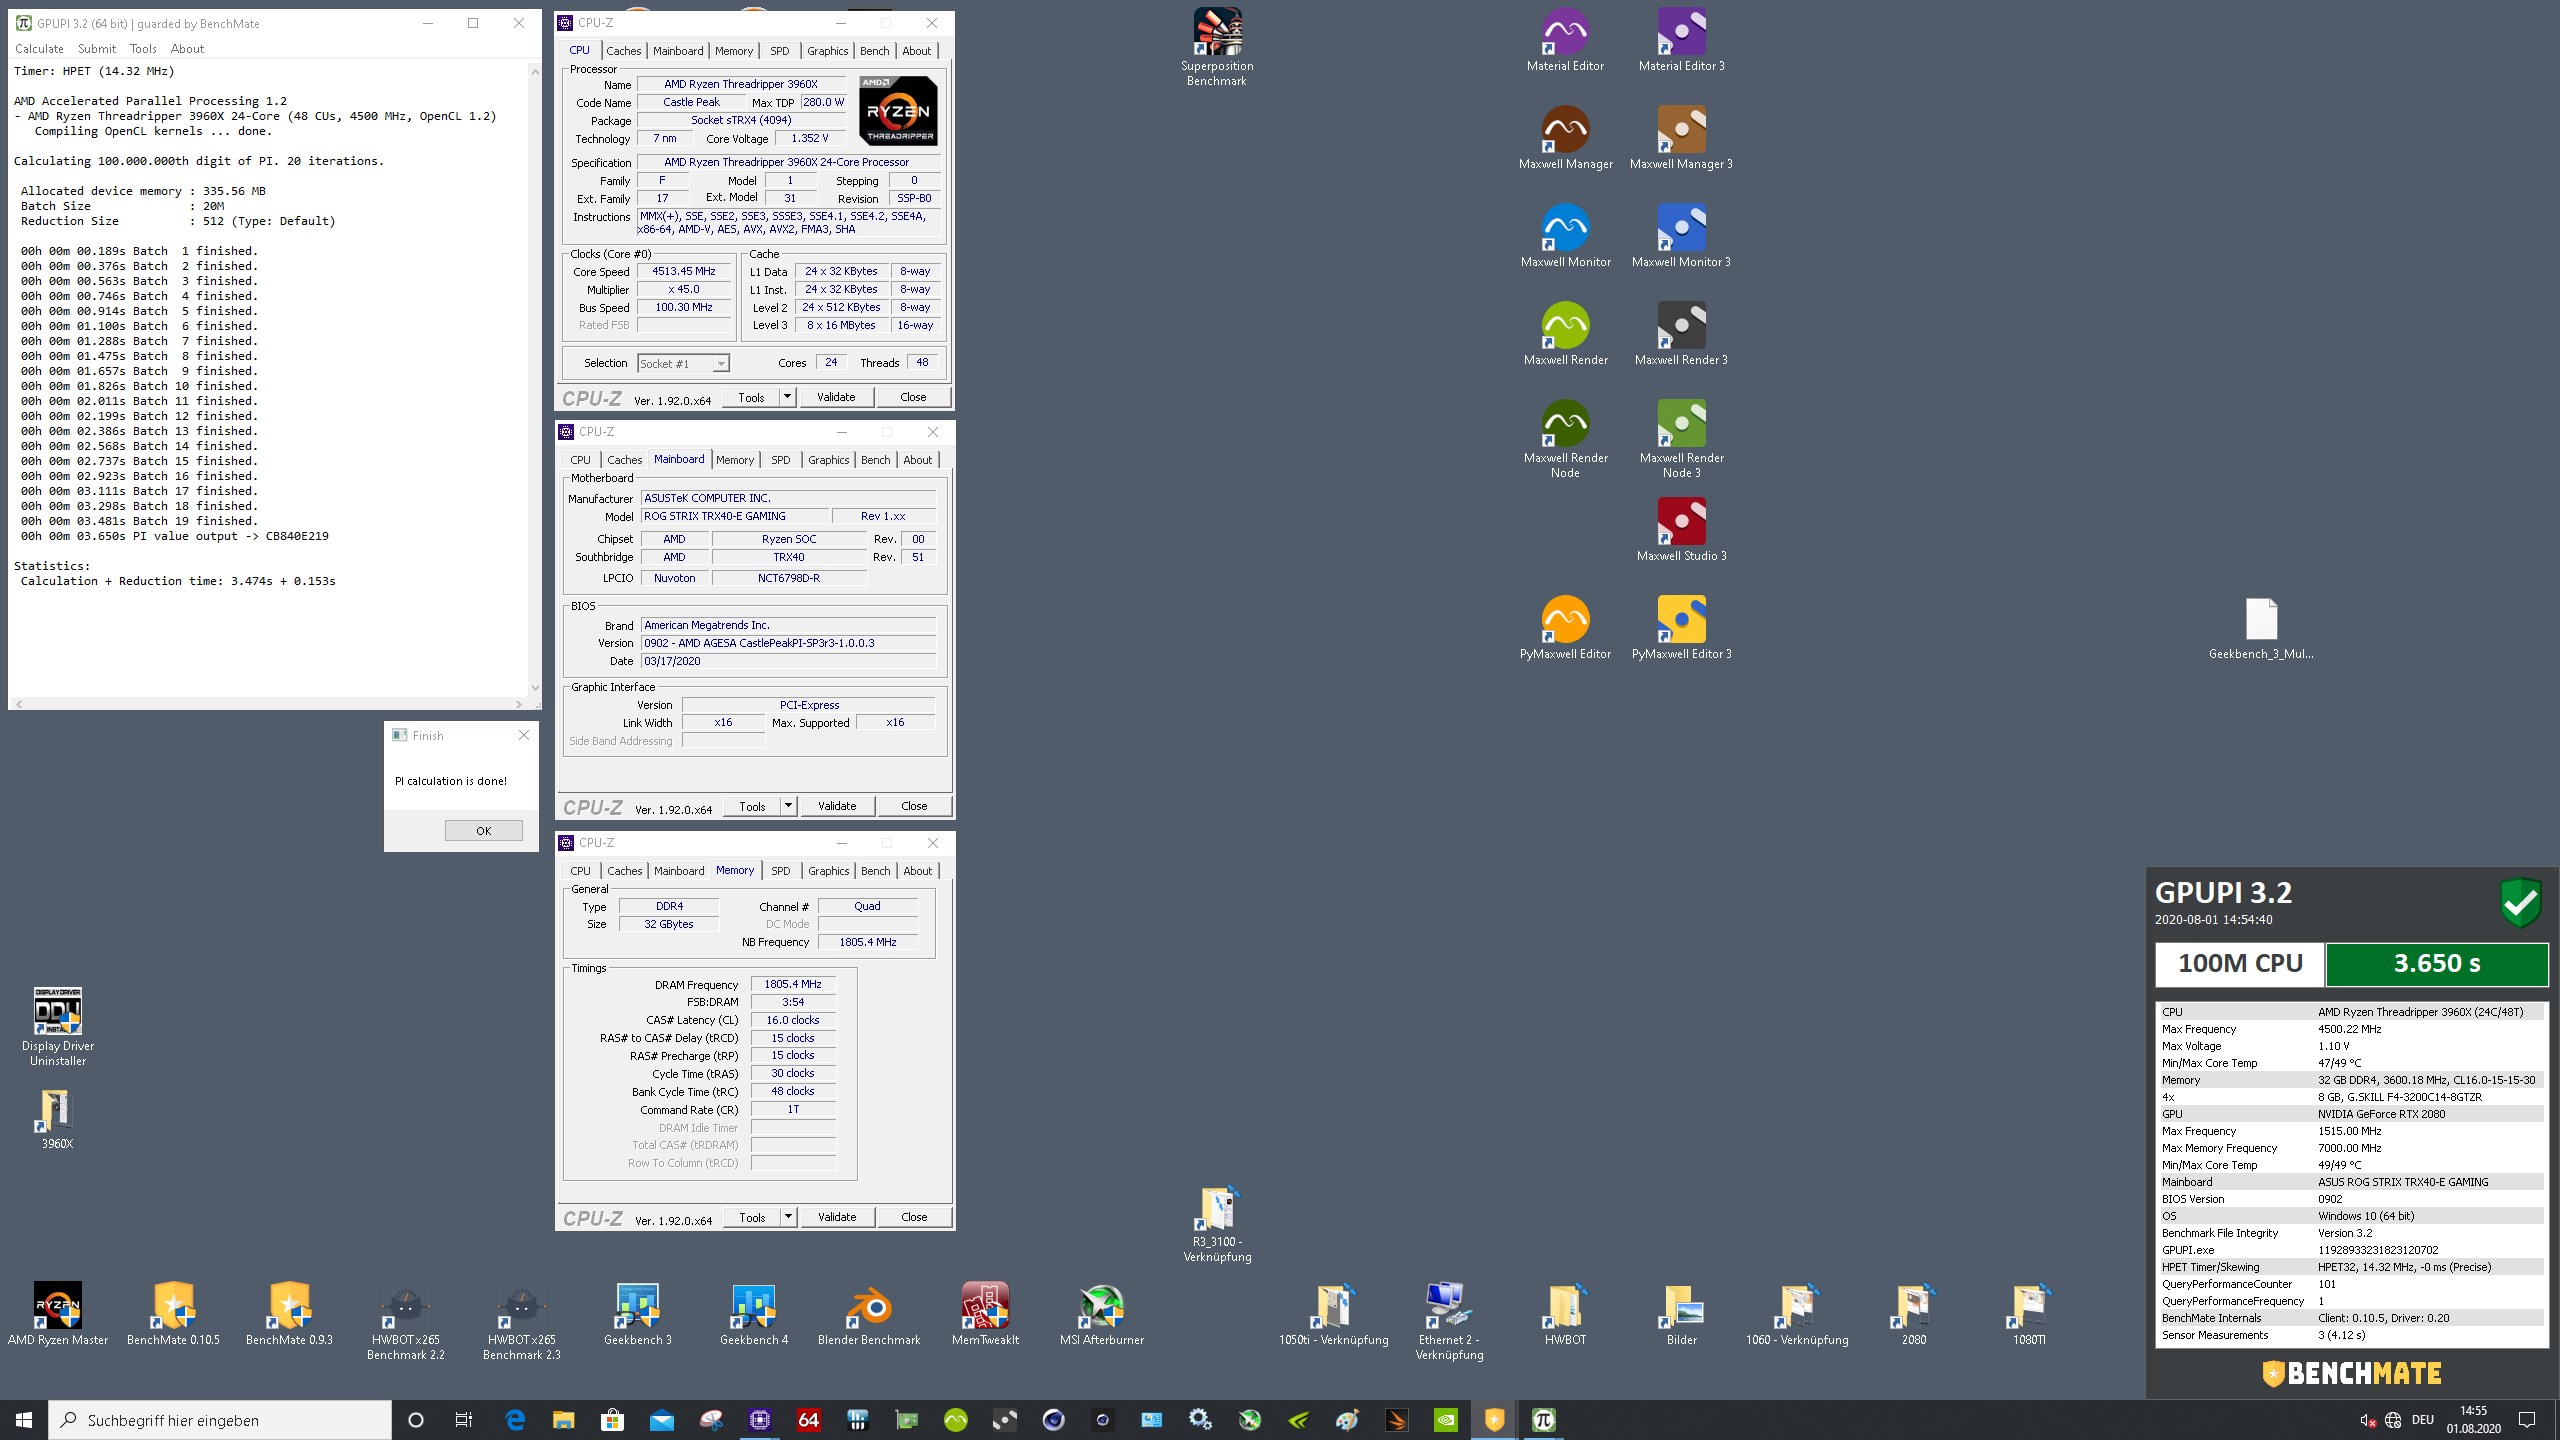Click the taskbar clock showing 14:55
This screenshot has height=1440, width=2560.
tap(2474, 1420)
